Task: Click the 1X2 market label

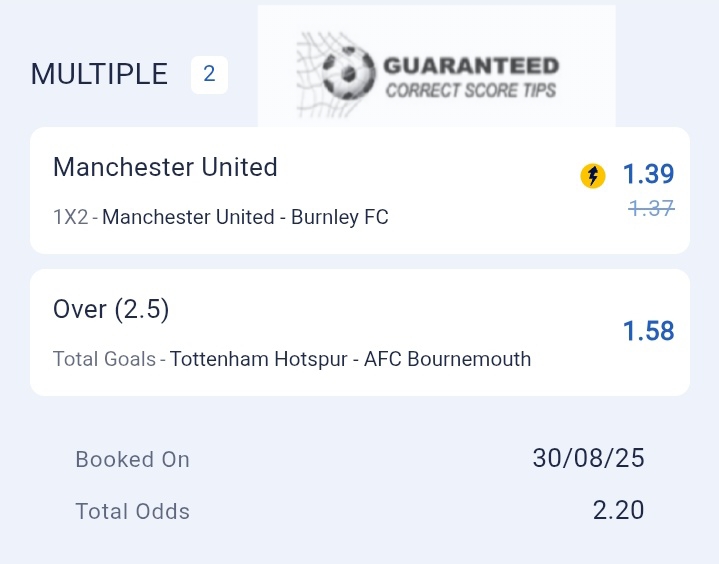Action: [71, 217]
